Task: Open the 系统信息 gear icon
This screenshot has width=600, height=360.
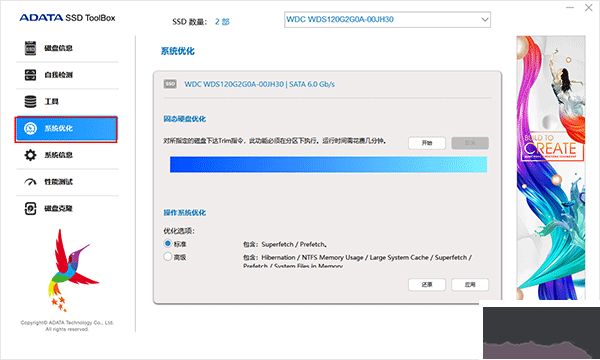Action: [x=30, y=155]
